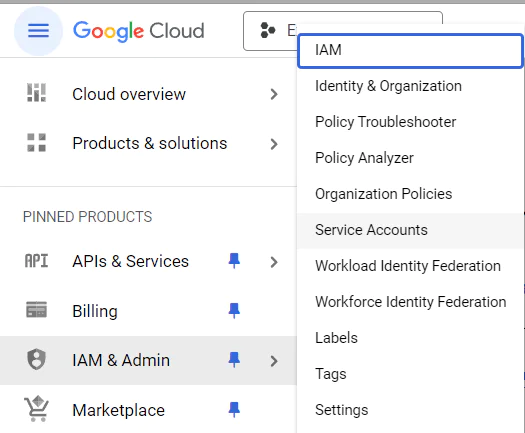Expand IAM & Admin submenu chevron

tap(274, 361)
